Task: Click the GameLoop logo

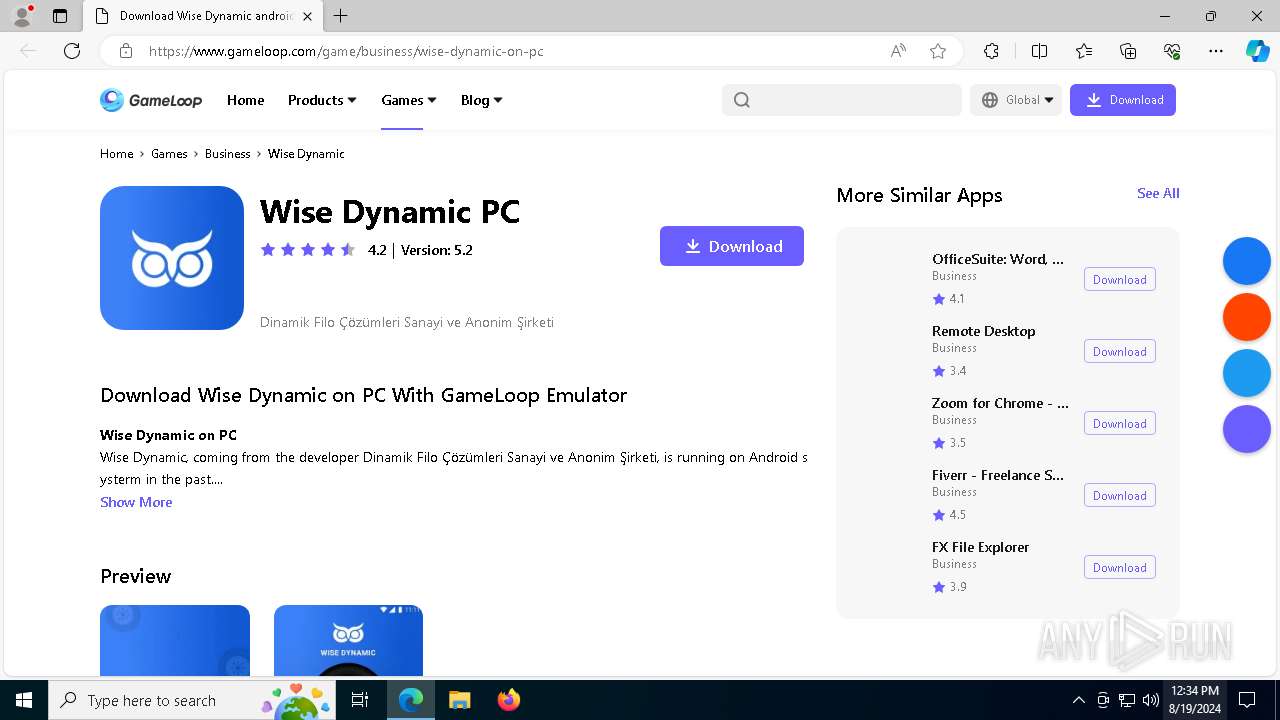Action: point(151,100)
